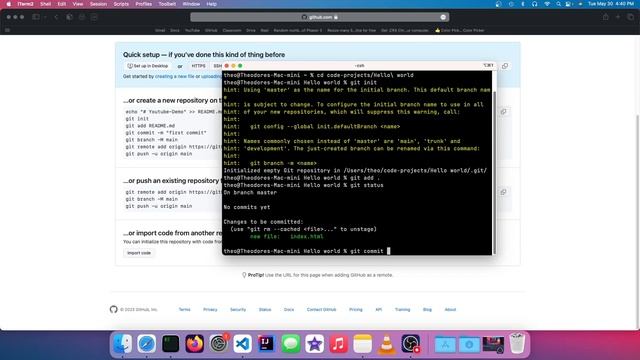Image resolution: width=640 pixels, height=360 pixels.
Task: Open Spotlight search in menu bar
Action: [x=558, y=4]
